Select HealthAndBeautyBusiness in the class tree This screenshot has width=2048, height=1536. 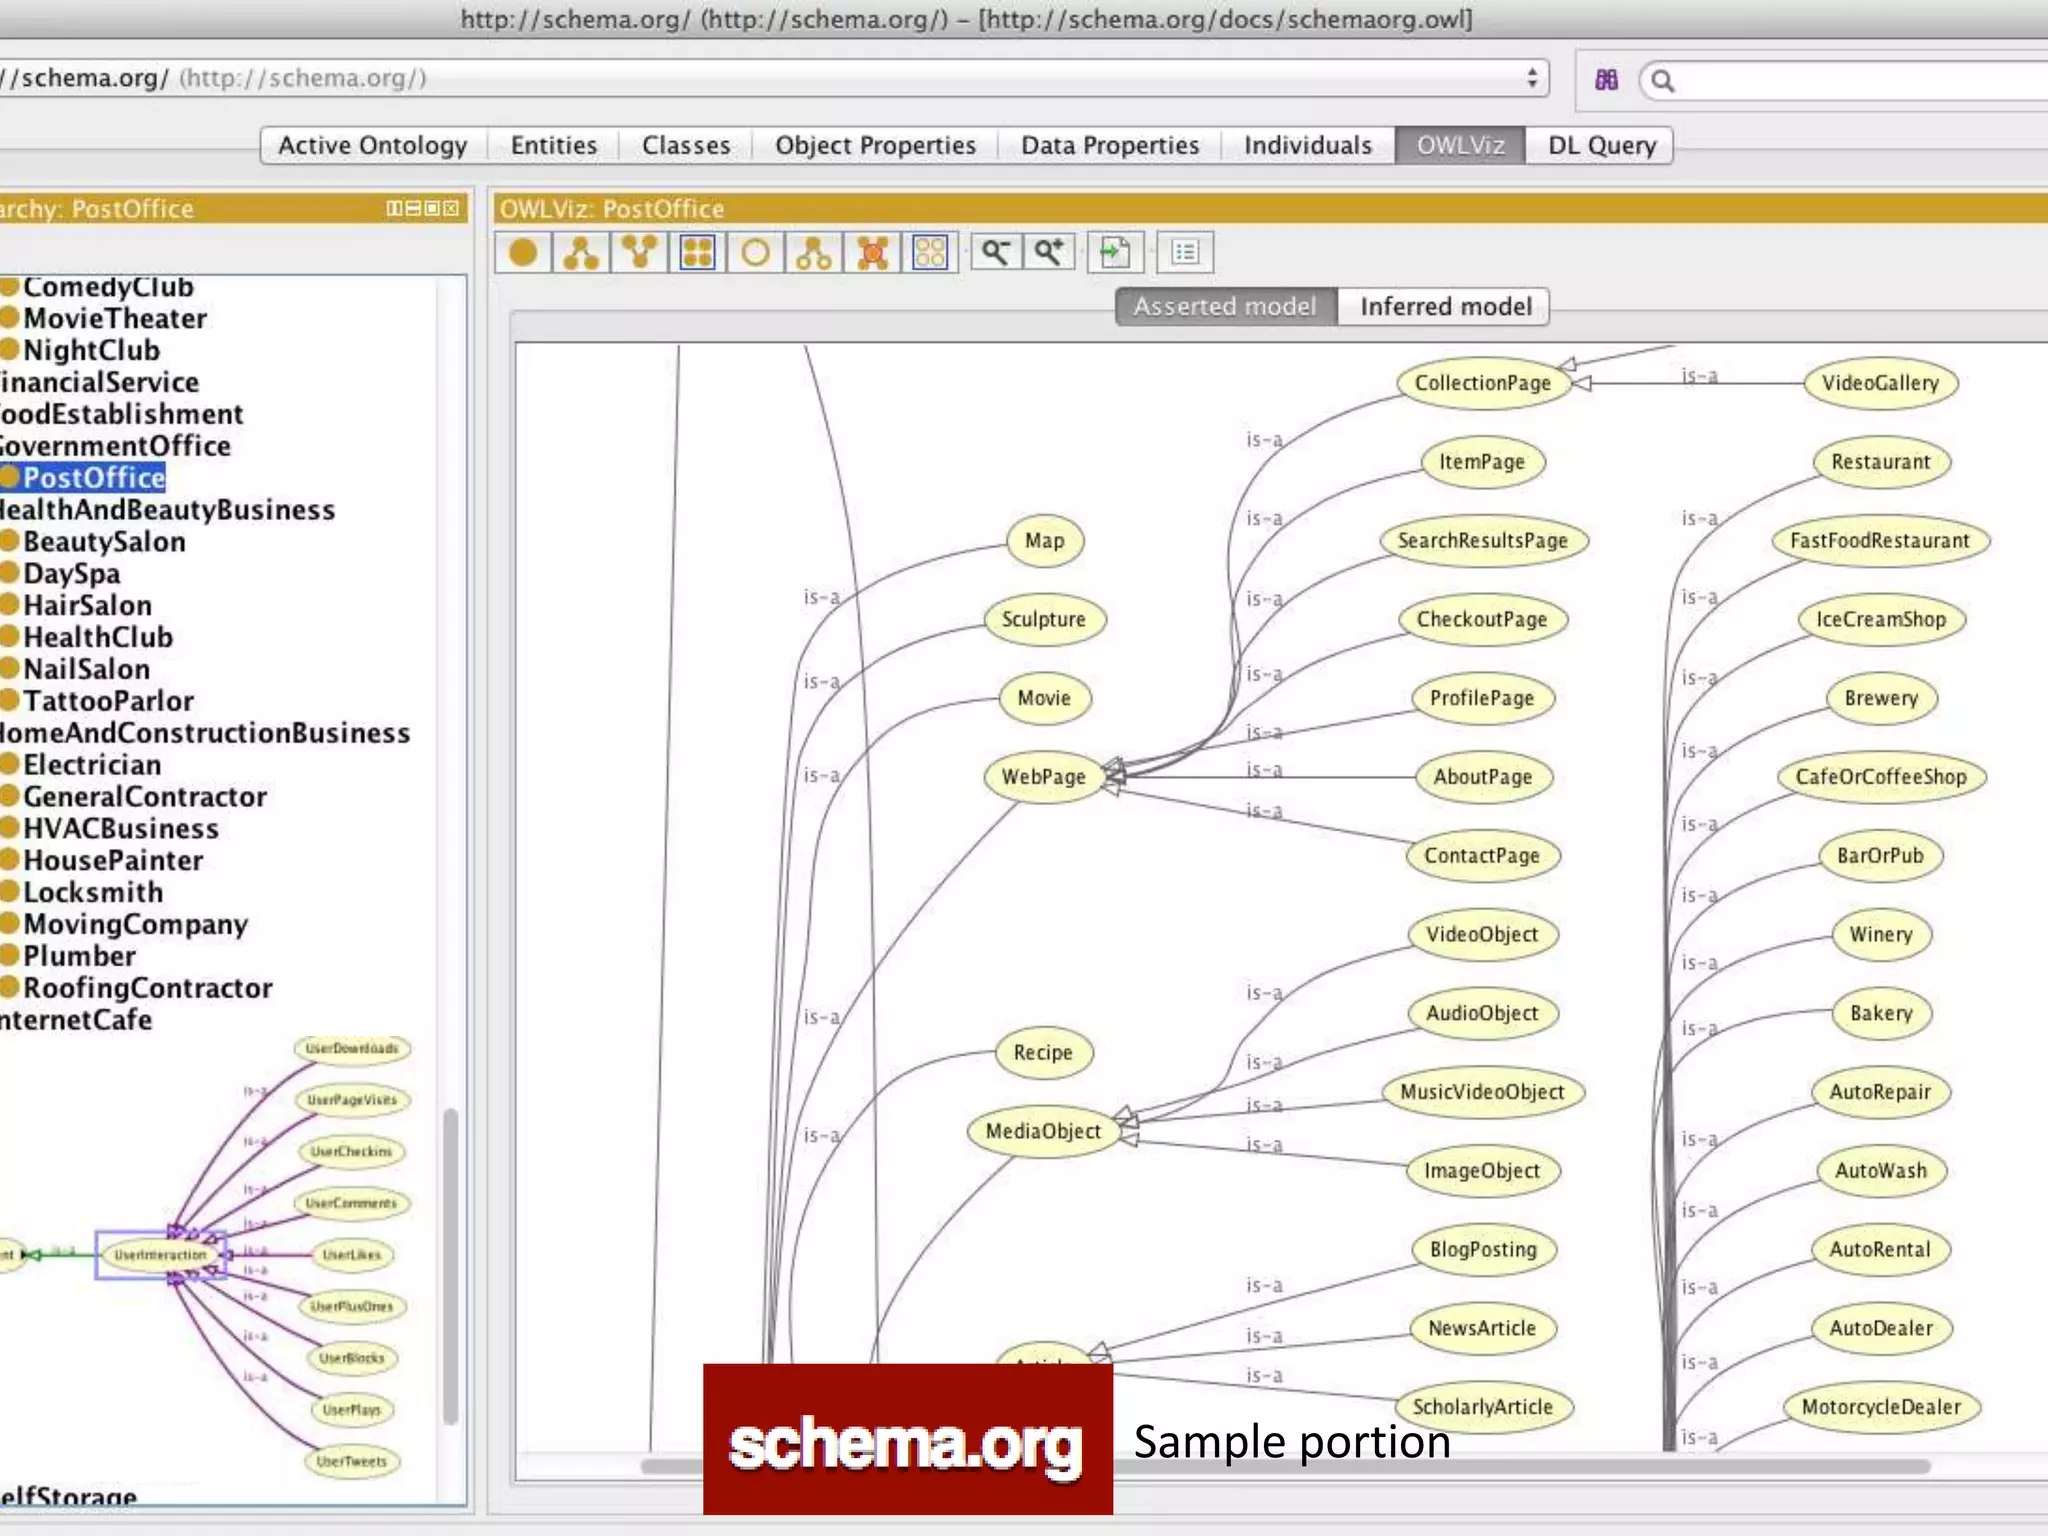click(x=167, y=510)
